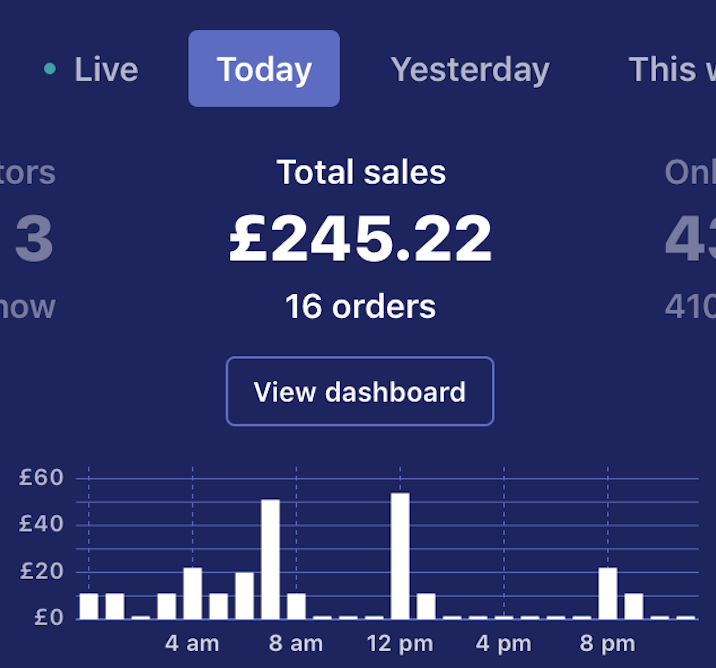Open the Yesterday tab
The height and width of the screenshot is (668, 716).
(470, 69)
